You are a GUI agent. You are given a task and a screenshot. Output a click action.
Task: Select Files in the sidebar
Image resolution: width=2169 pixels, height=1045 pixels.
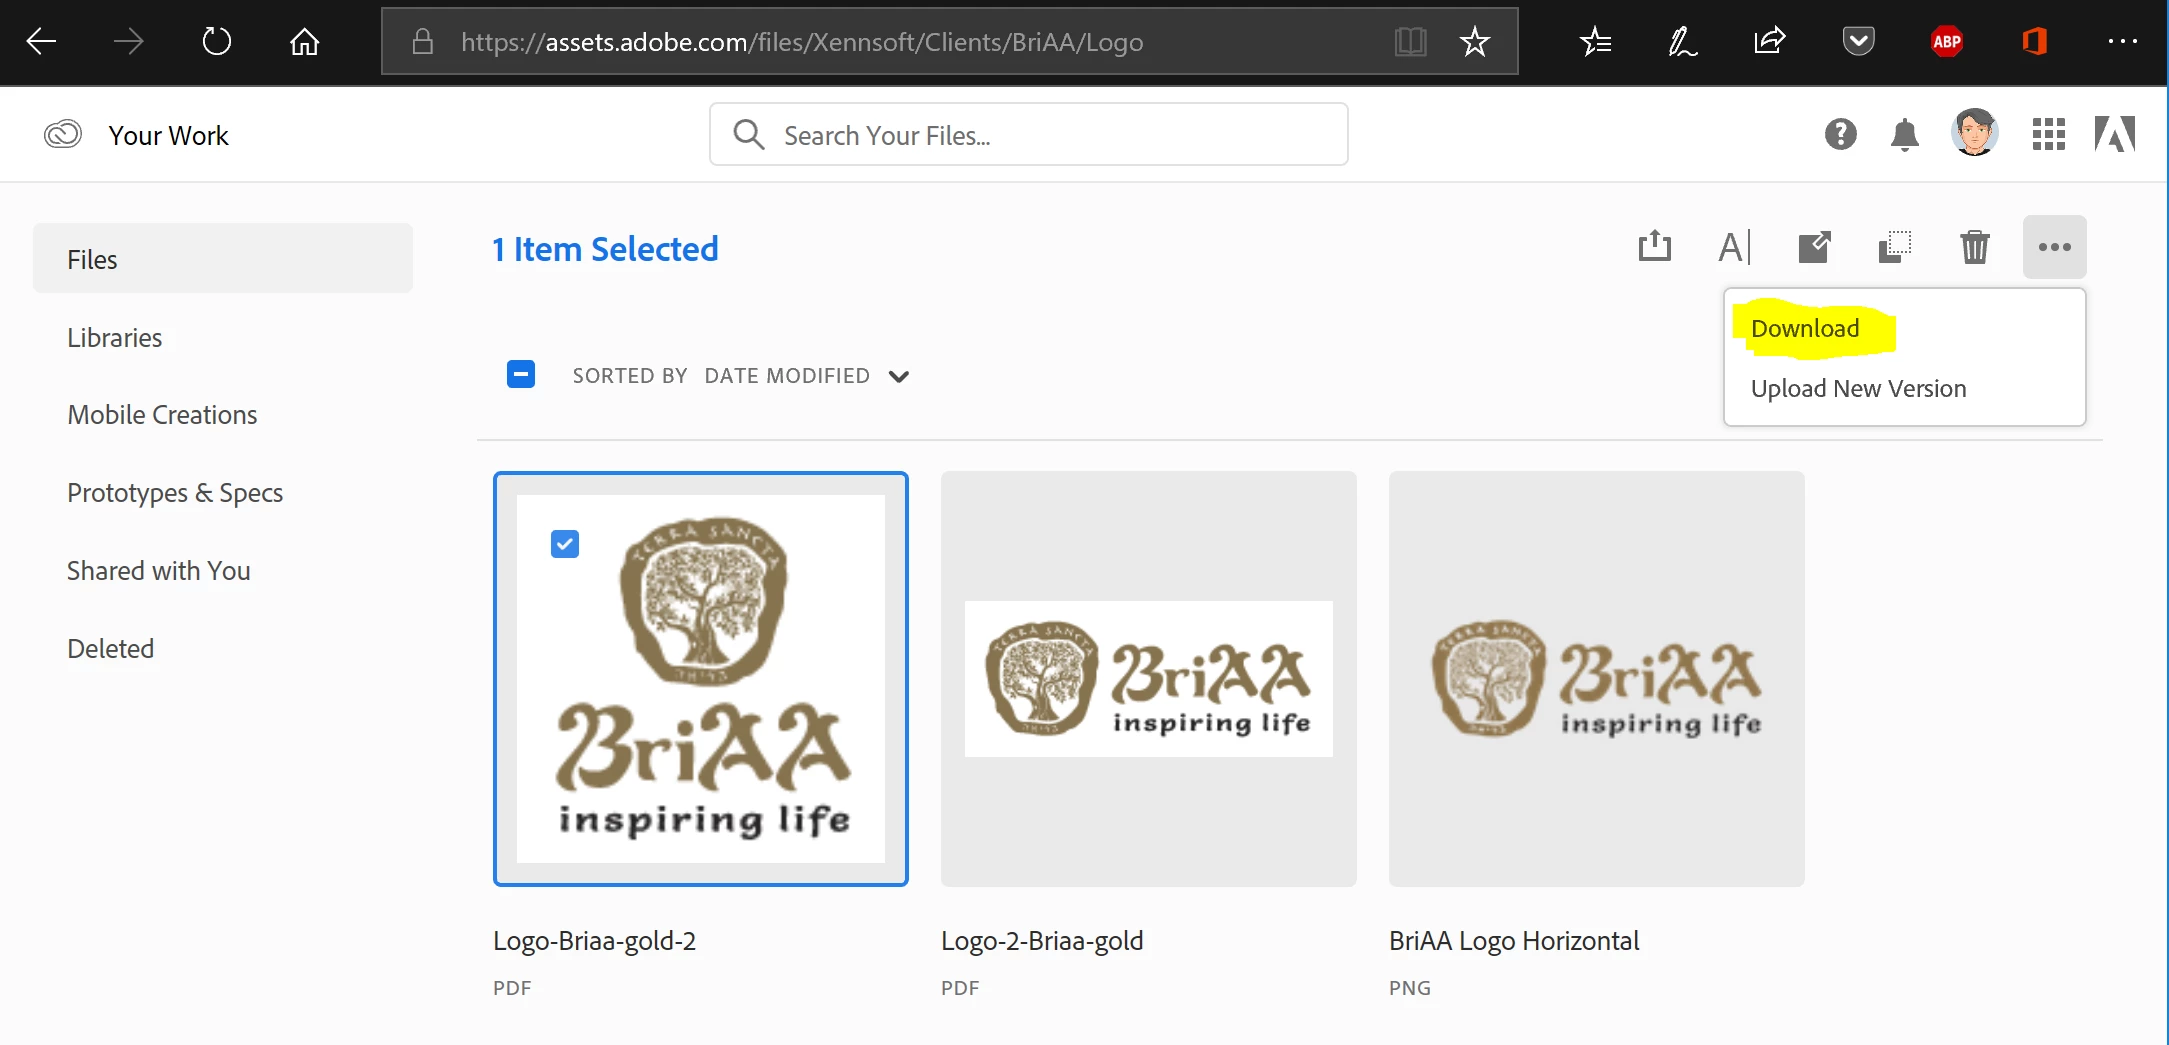pyautogui.click(x=223, y=258)
